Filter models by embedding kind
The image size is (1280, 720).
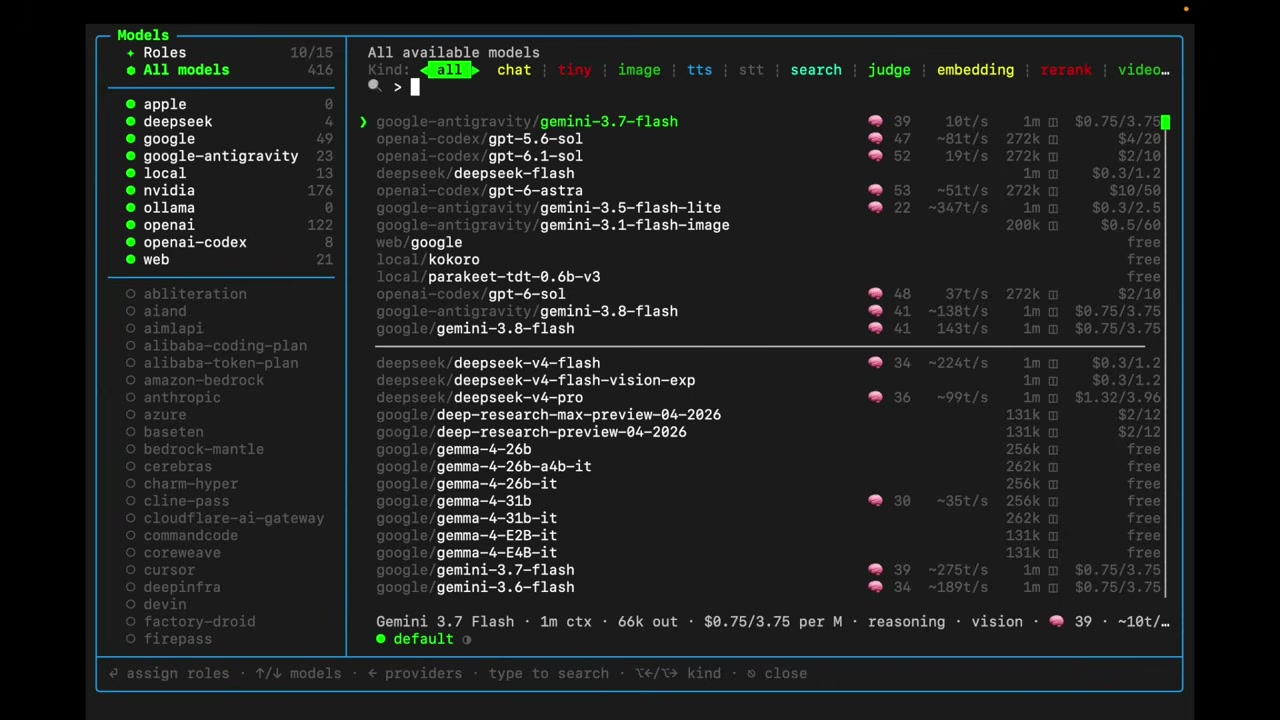975,70
